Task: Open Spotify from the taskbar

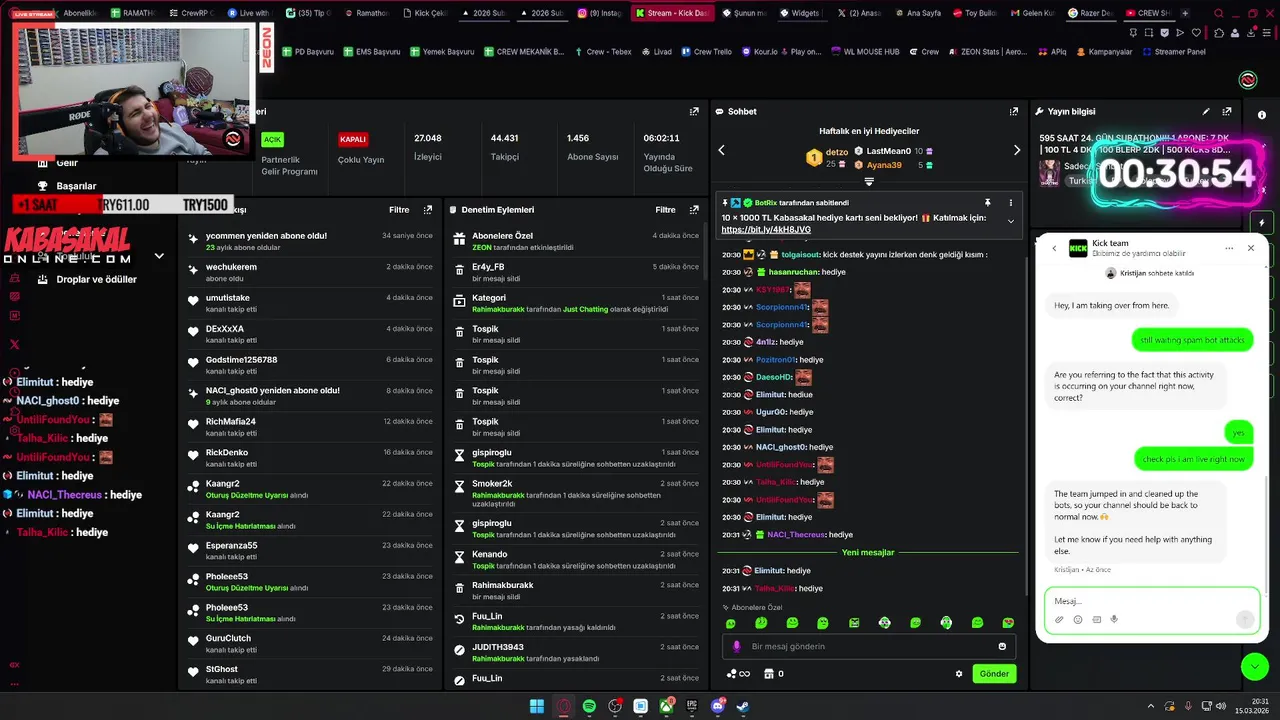Action: (589, 706)
